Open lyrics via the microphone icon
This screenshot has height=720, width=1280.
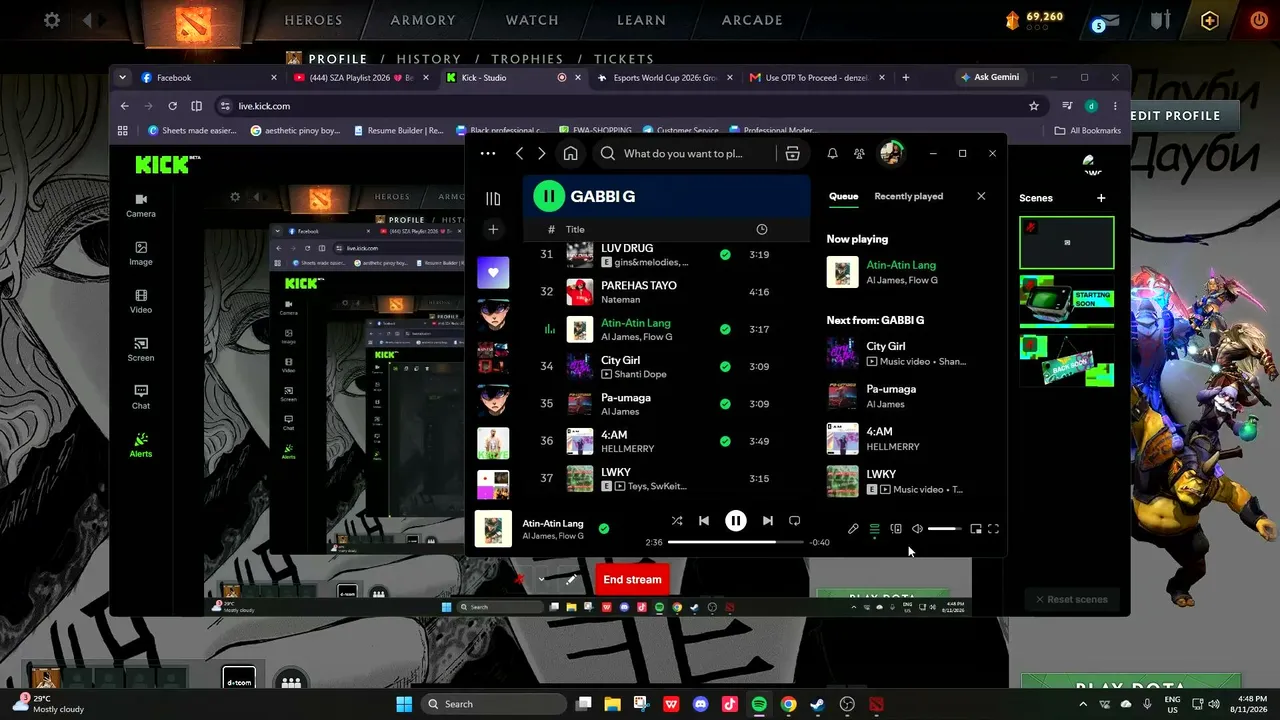853,528
